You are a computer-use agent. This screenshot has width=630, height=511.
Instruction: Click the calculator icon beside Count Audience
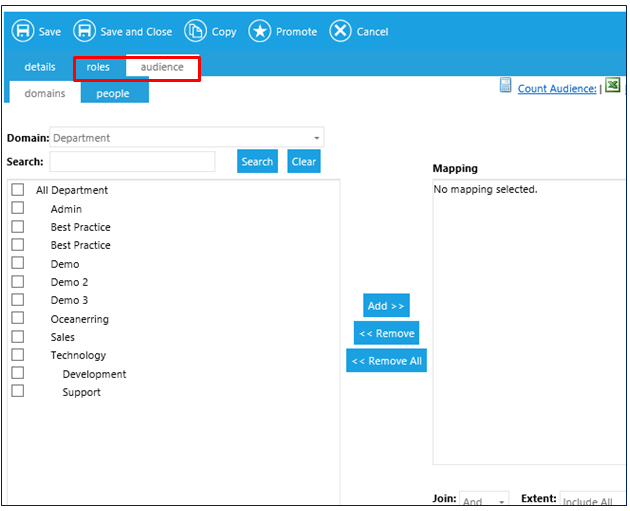[506, 87]
